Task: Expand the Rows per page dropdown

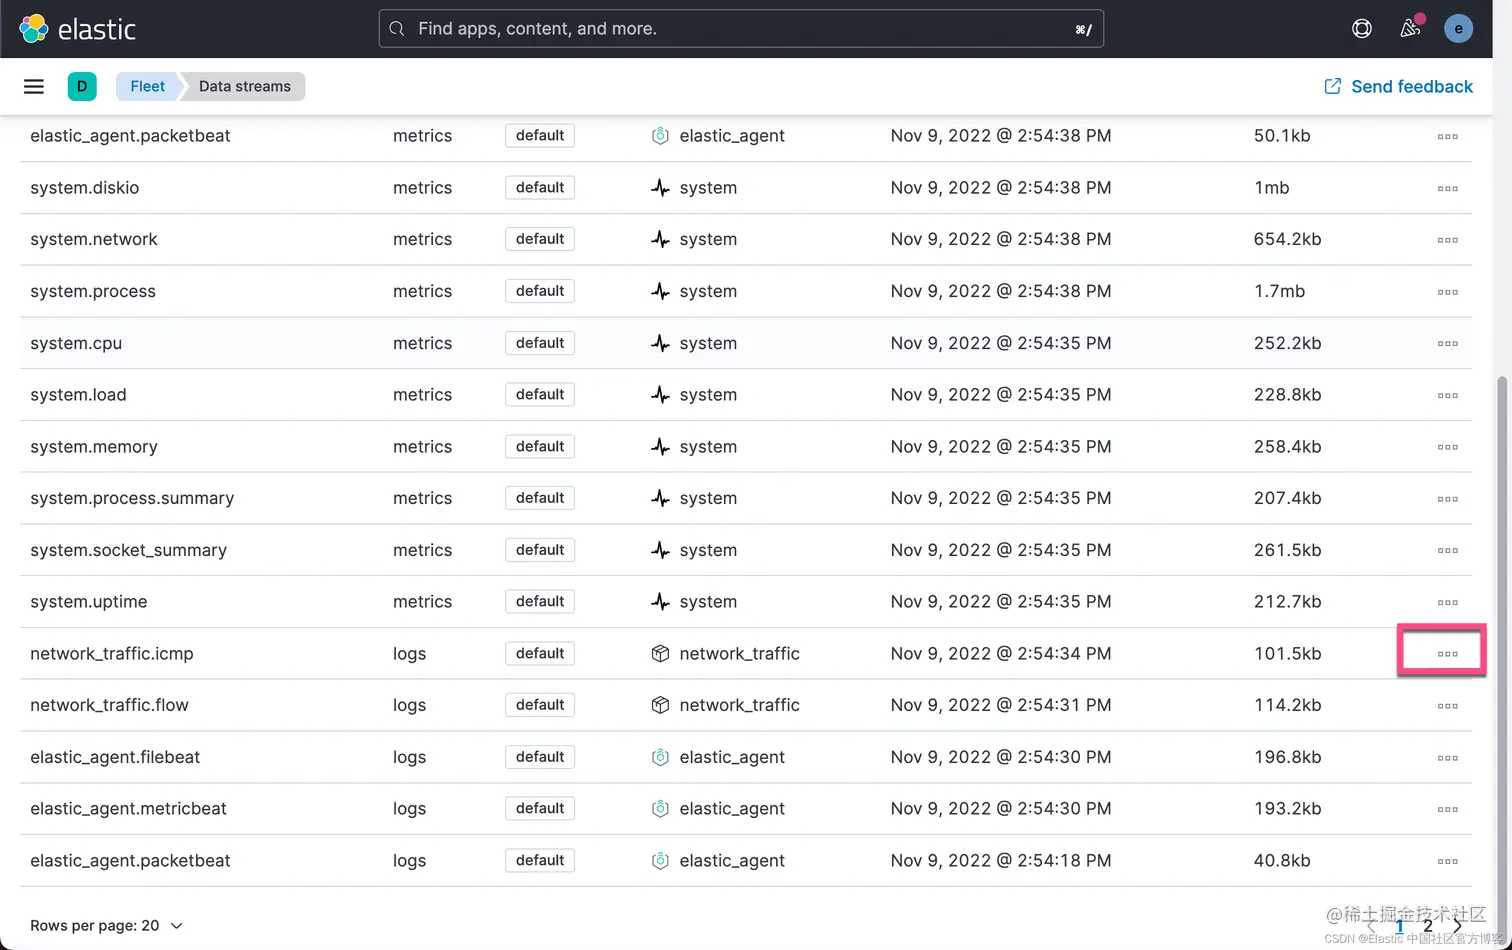Action: point(107,926)
